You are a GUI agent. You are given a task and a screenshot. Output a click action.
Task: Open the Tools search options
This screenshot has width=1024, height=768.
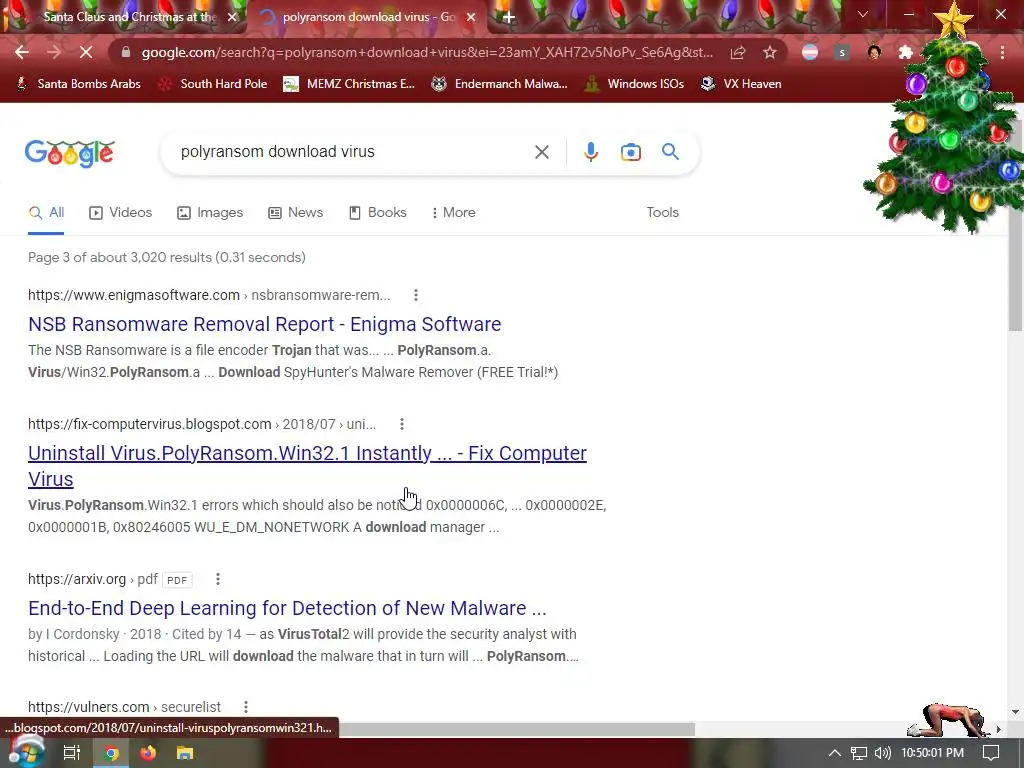click(x=662, y=213)
